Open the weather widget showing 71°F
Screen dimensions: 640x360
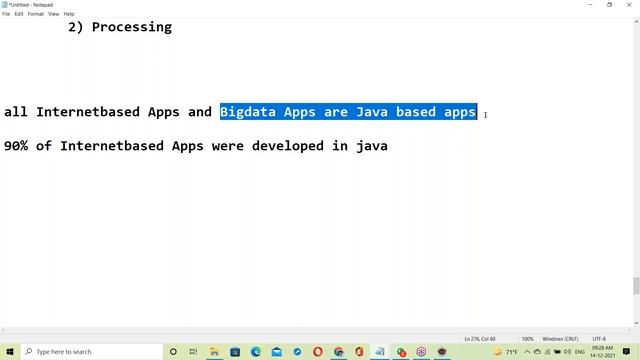(x=505, y=351)
